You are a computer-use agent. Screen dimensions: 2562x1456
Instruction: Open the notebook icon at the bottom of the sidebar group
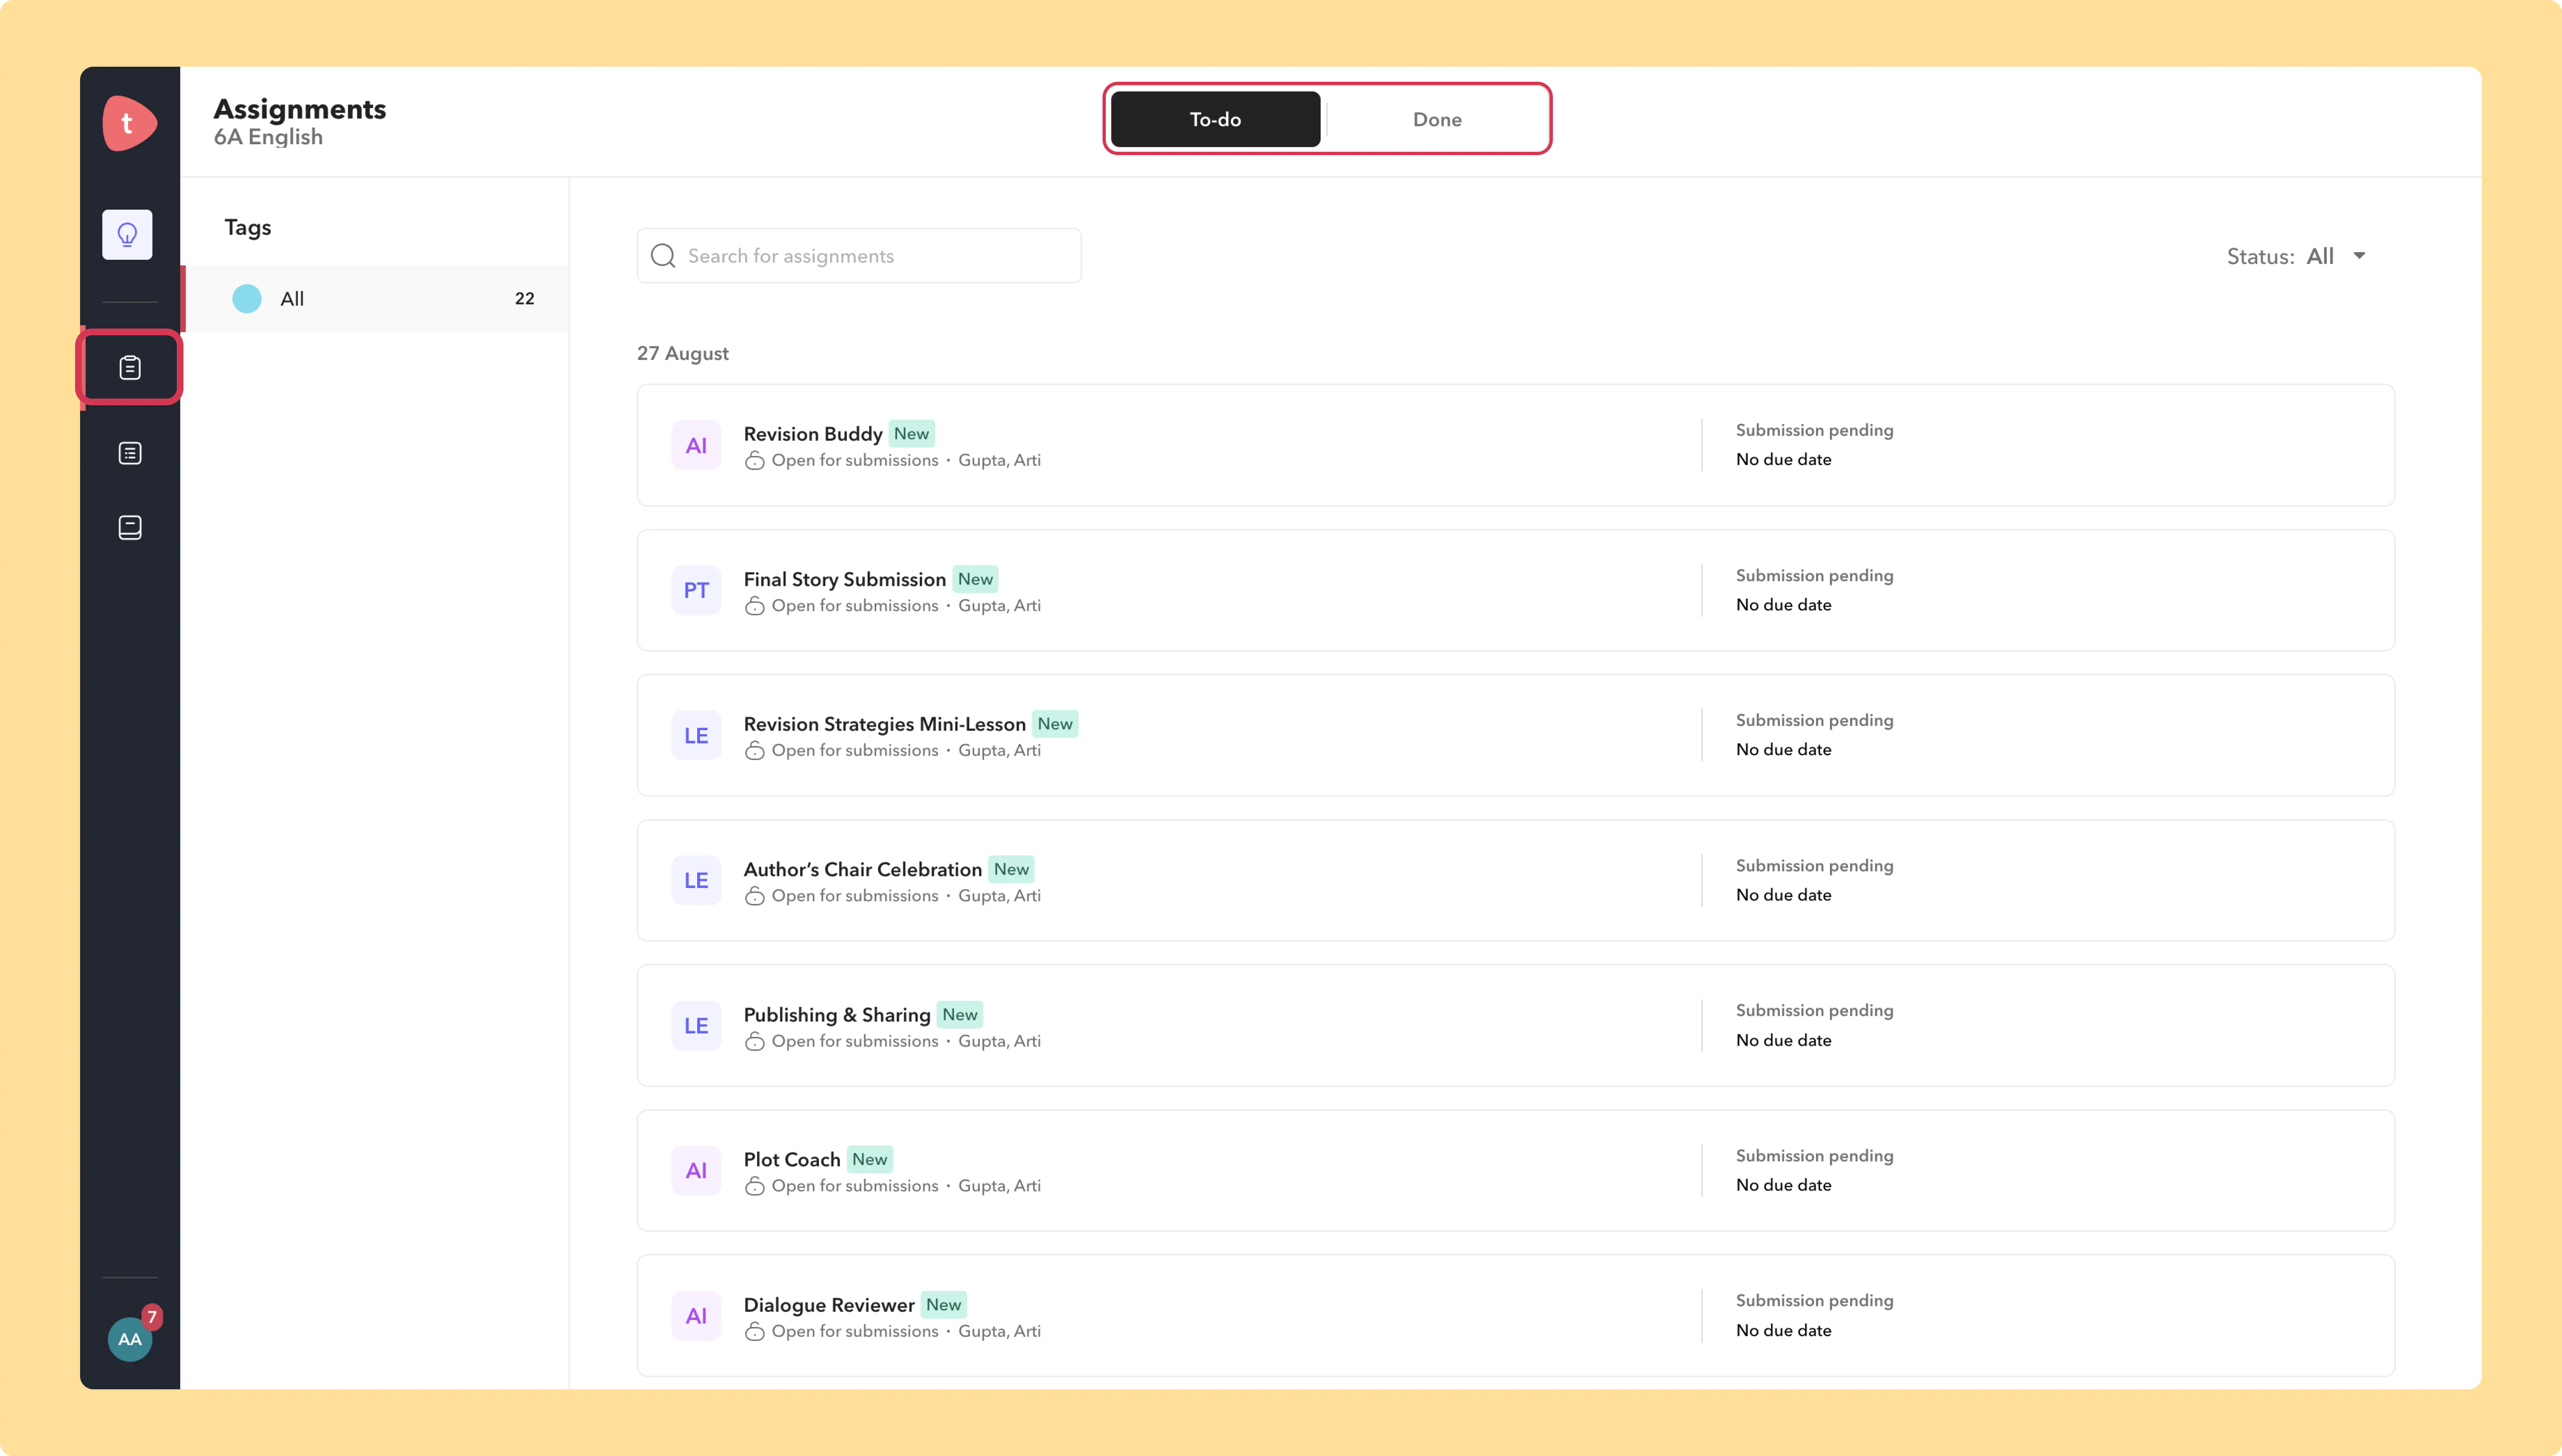click(130, 527)
